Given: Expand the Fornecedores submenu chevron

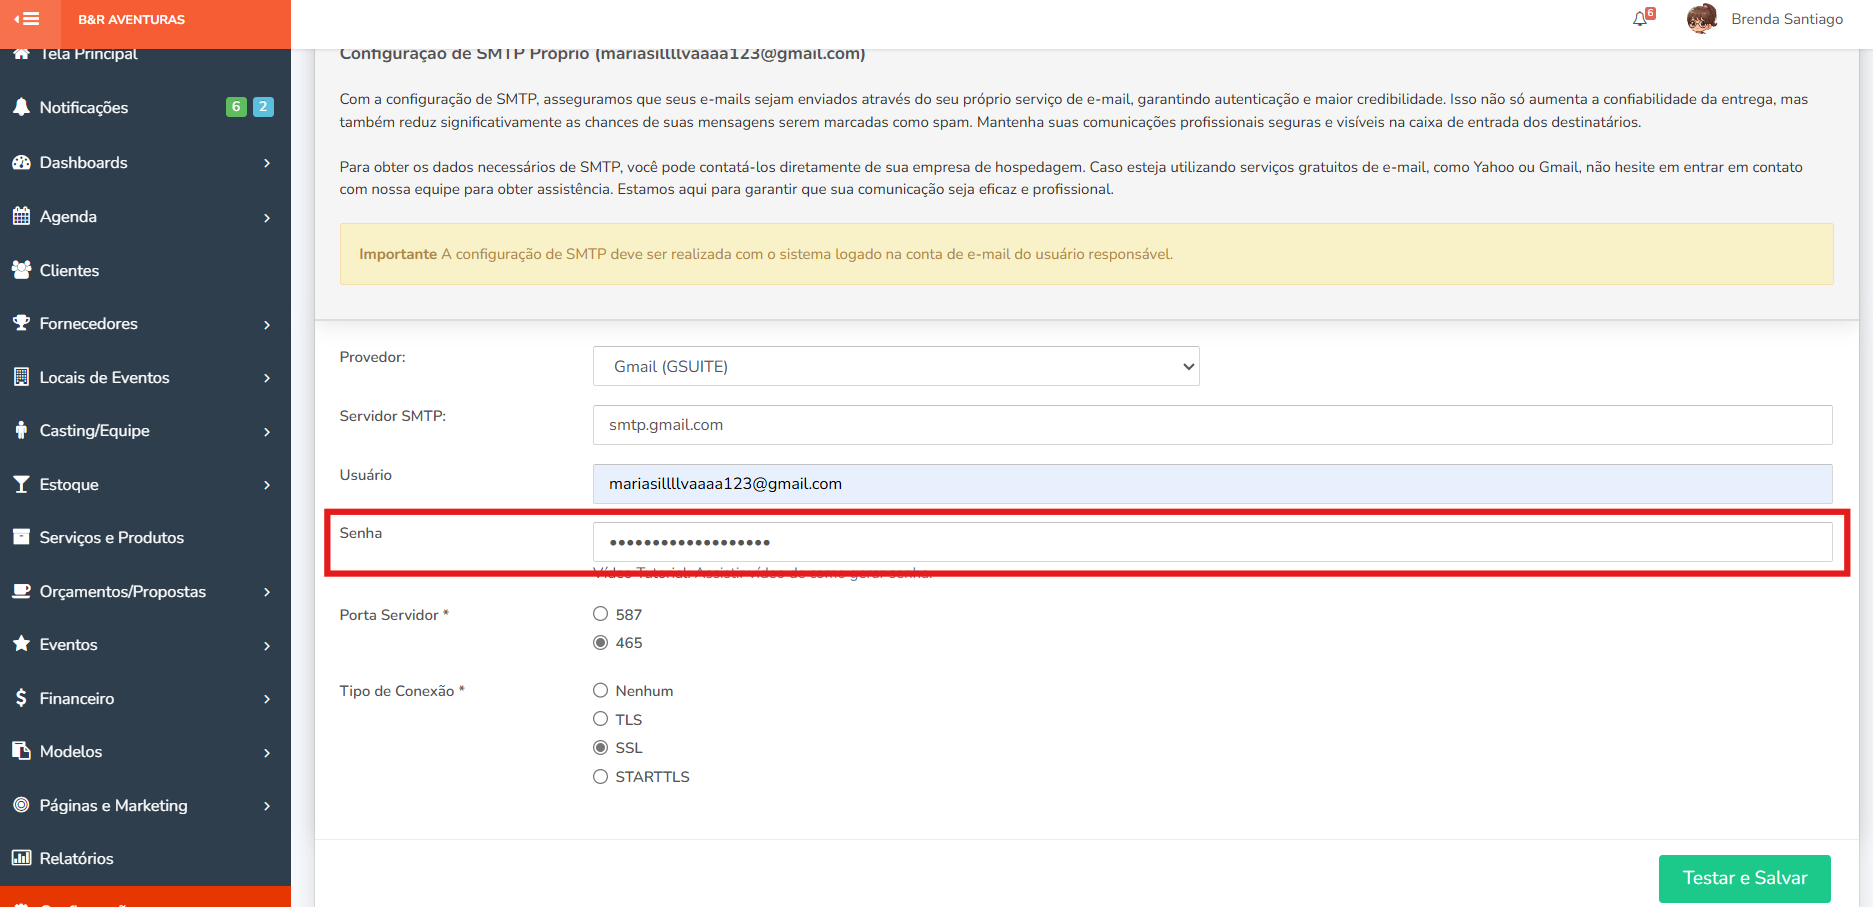Looking at the screenshot, I should pos(267,324).
